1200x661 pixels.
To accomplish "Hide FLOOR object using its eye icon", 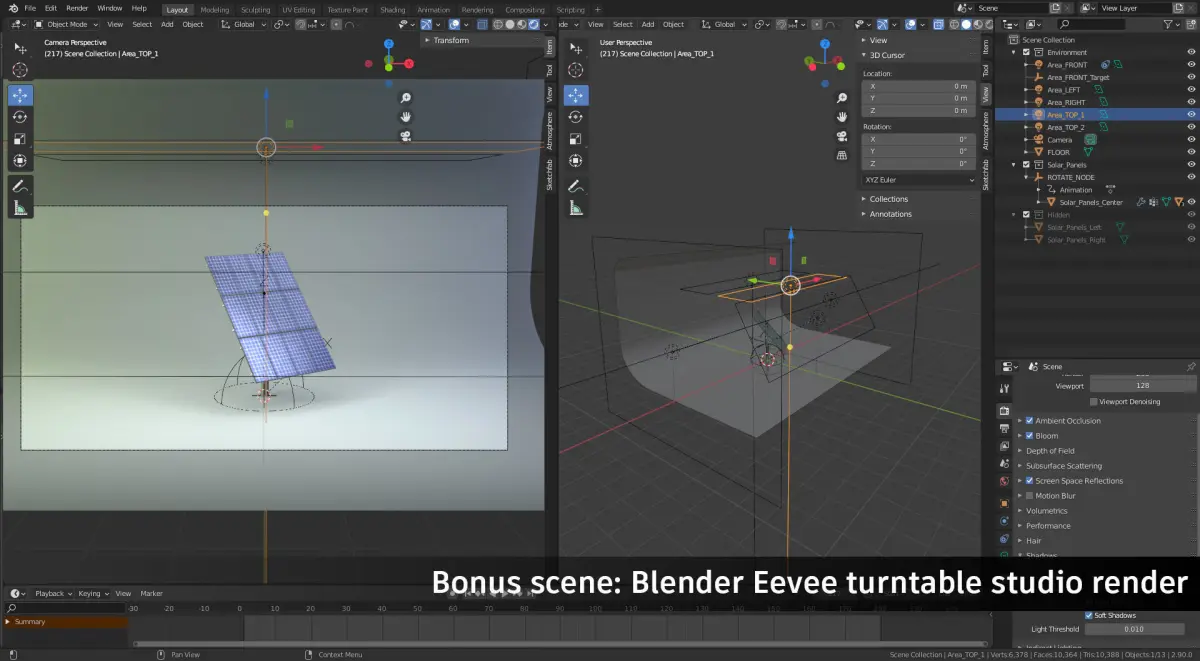I will point(1190,152).
